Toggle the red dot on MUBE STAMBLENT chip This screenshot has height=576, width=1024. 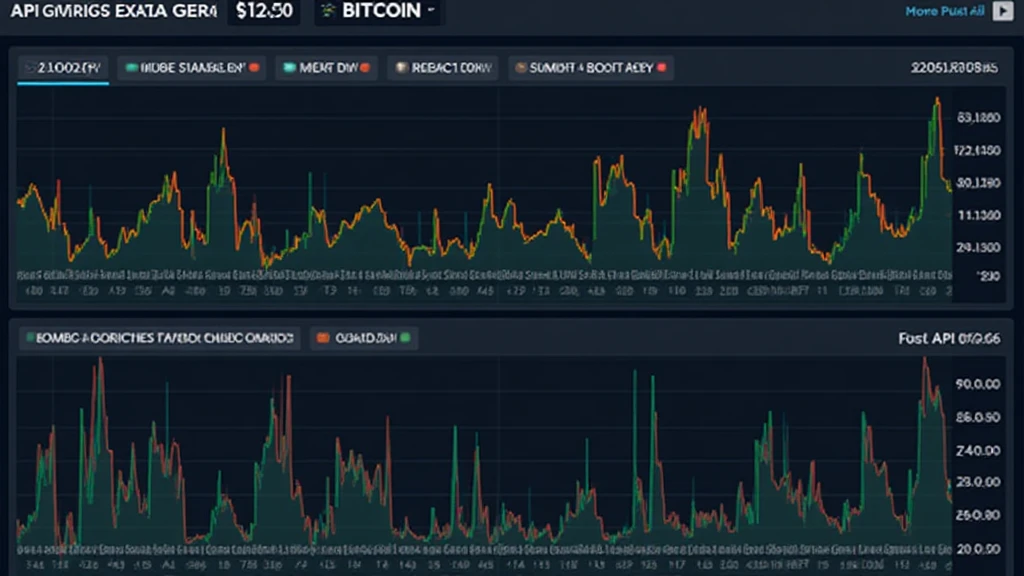click(254, 68)
